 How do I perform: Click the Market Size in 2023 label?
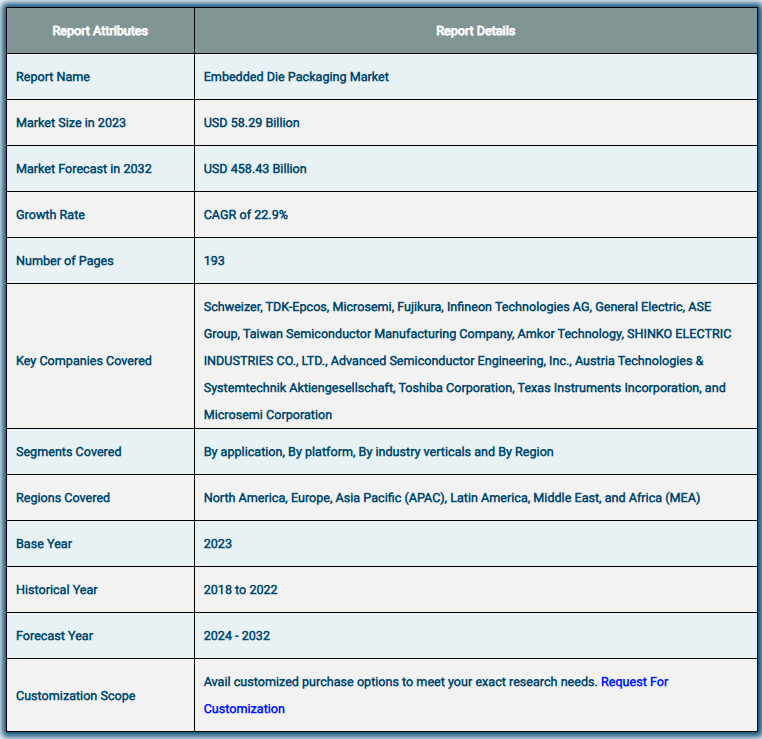[x=71, y=123]
